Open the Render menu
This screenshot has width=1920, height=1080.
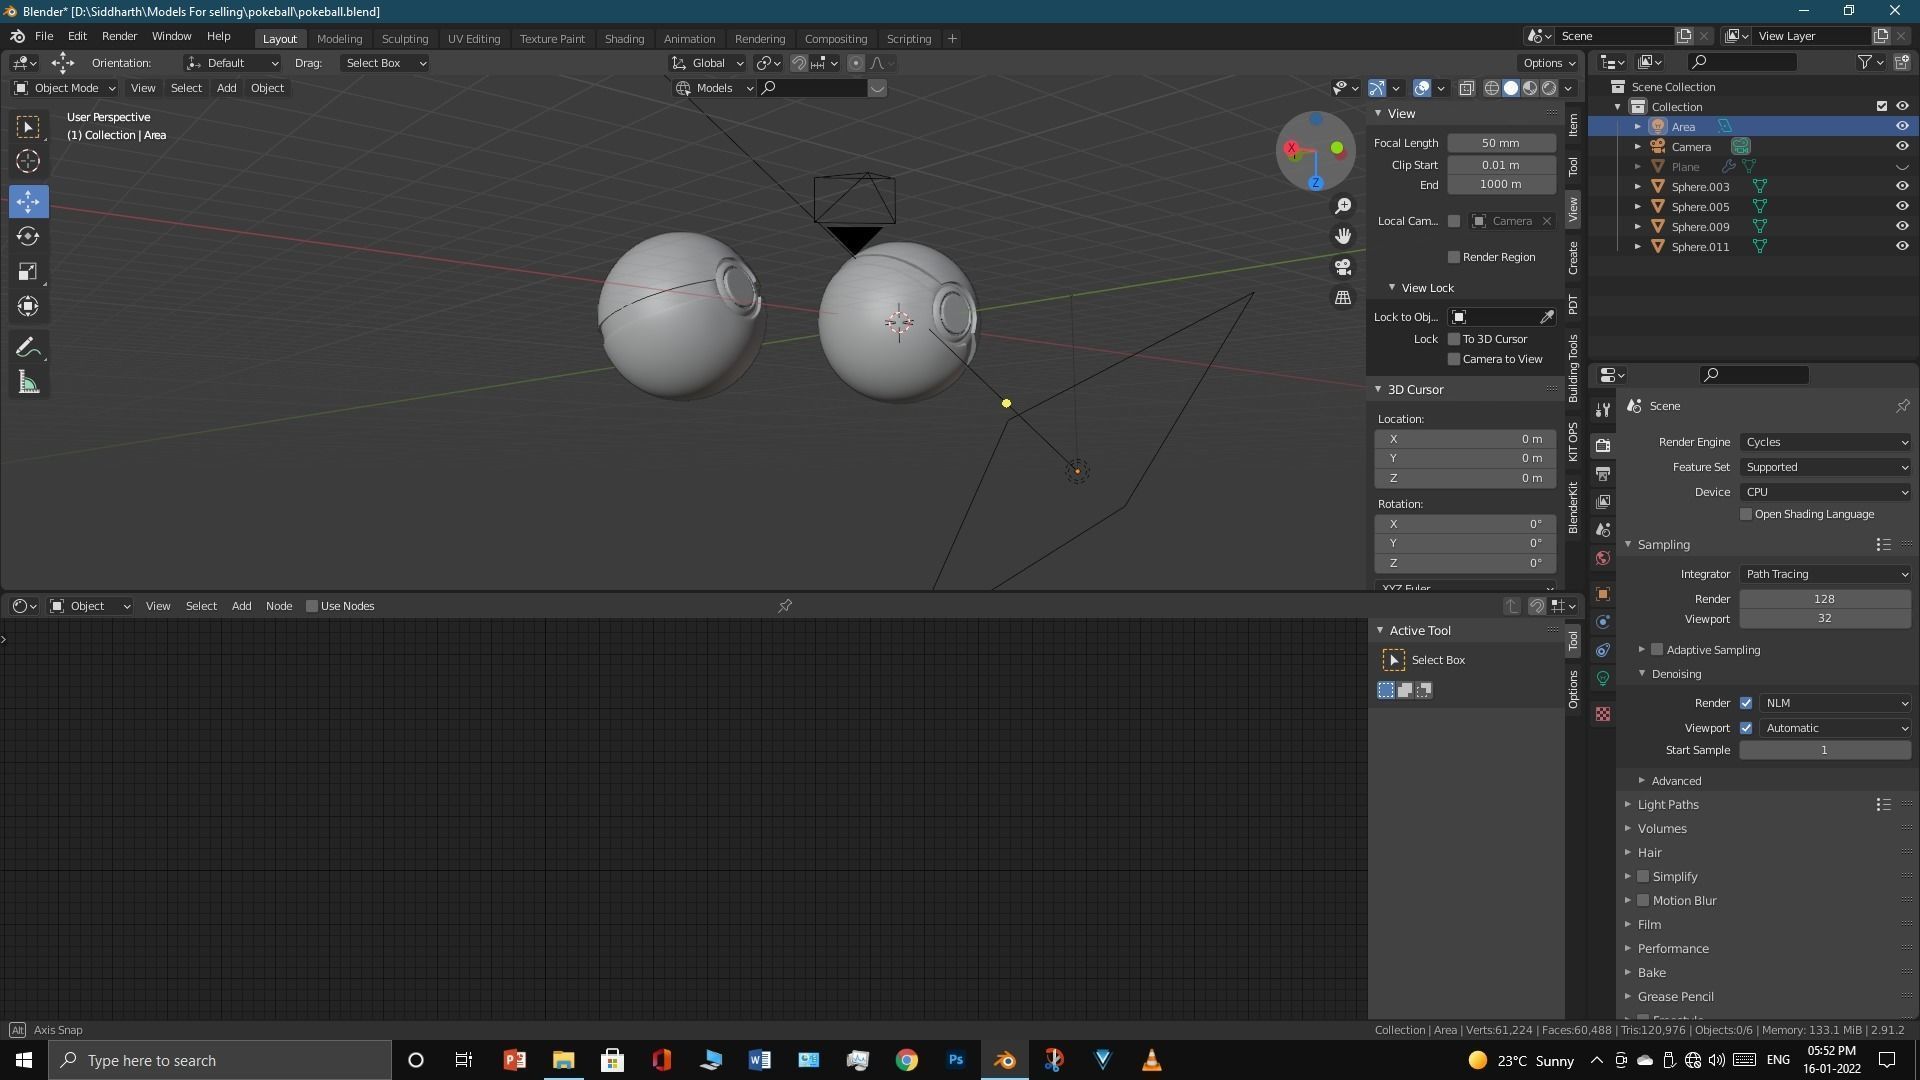119,36
